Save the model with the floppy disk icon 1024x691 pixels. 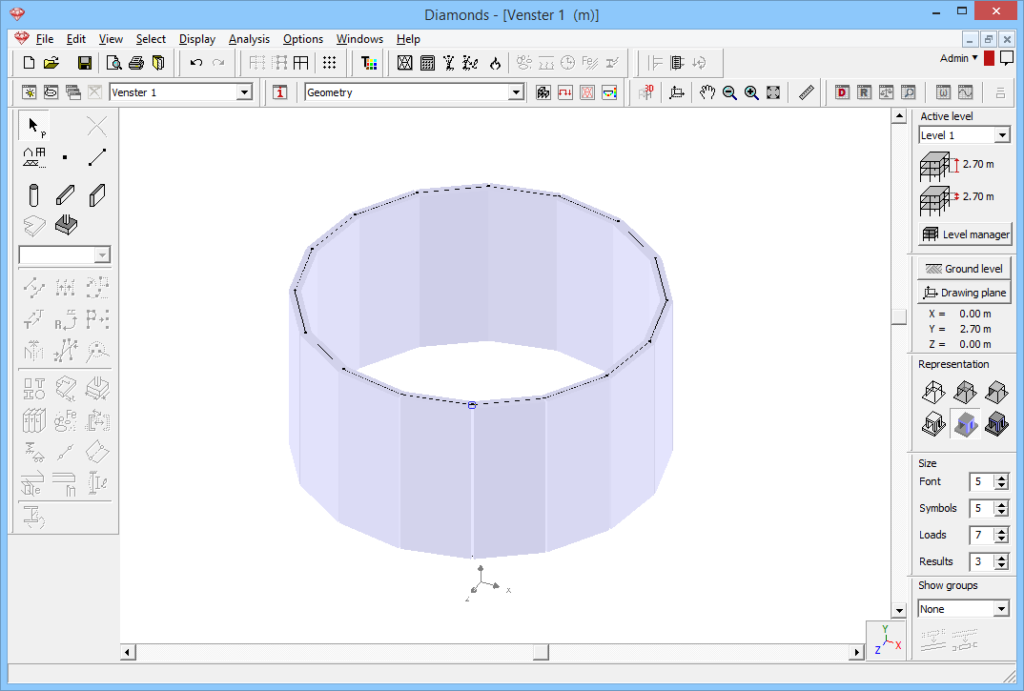(84, 63)
